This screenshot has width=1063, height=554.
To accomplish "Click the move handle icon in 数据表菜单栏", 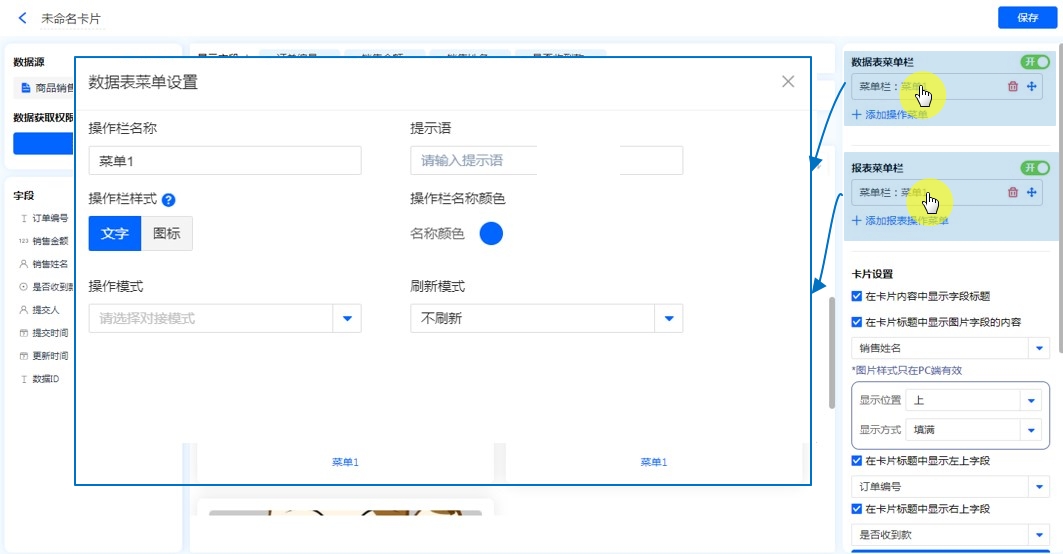I will click(x=1032, y=87).
